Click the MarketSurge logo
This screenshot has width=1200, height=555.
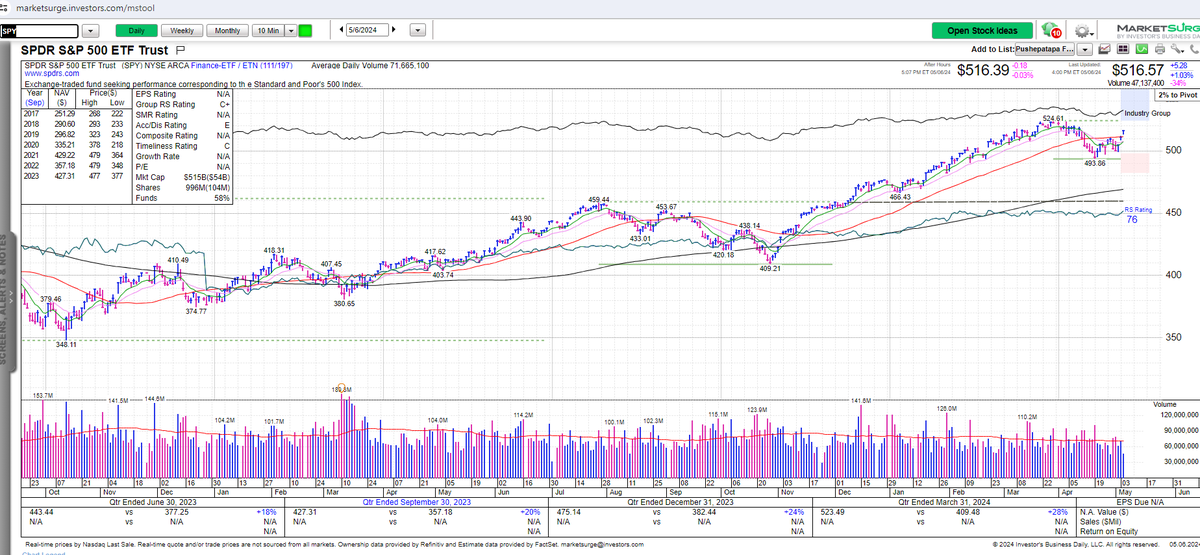(1156, 29)
